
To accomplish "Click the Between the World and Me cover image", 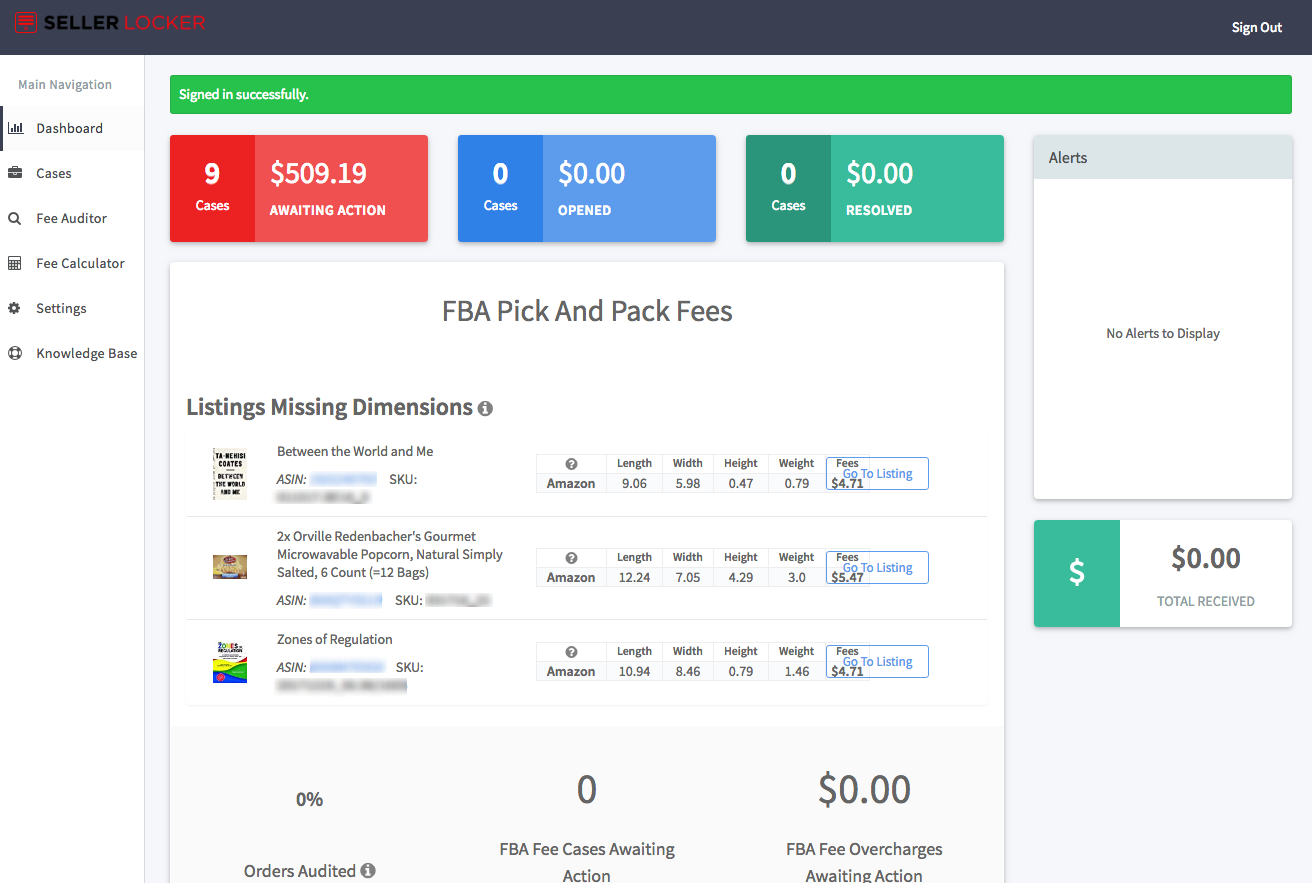I will pyautogui.click(x=230, y=474).
